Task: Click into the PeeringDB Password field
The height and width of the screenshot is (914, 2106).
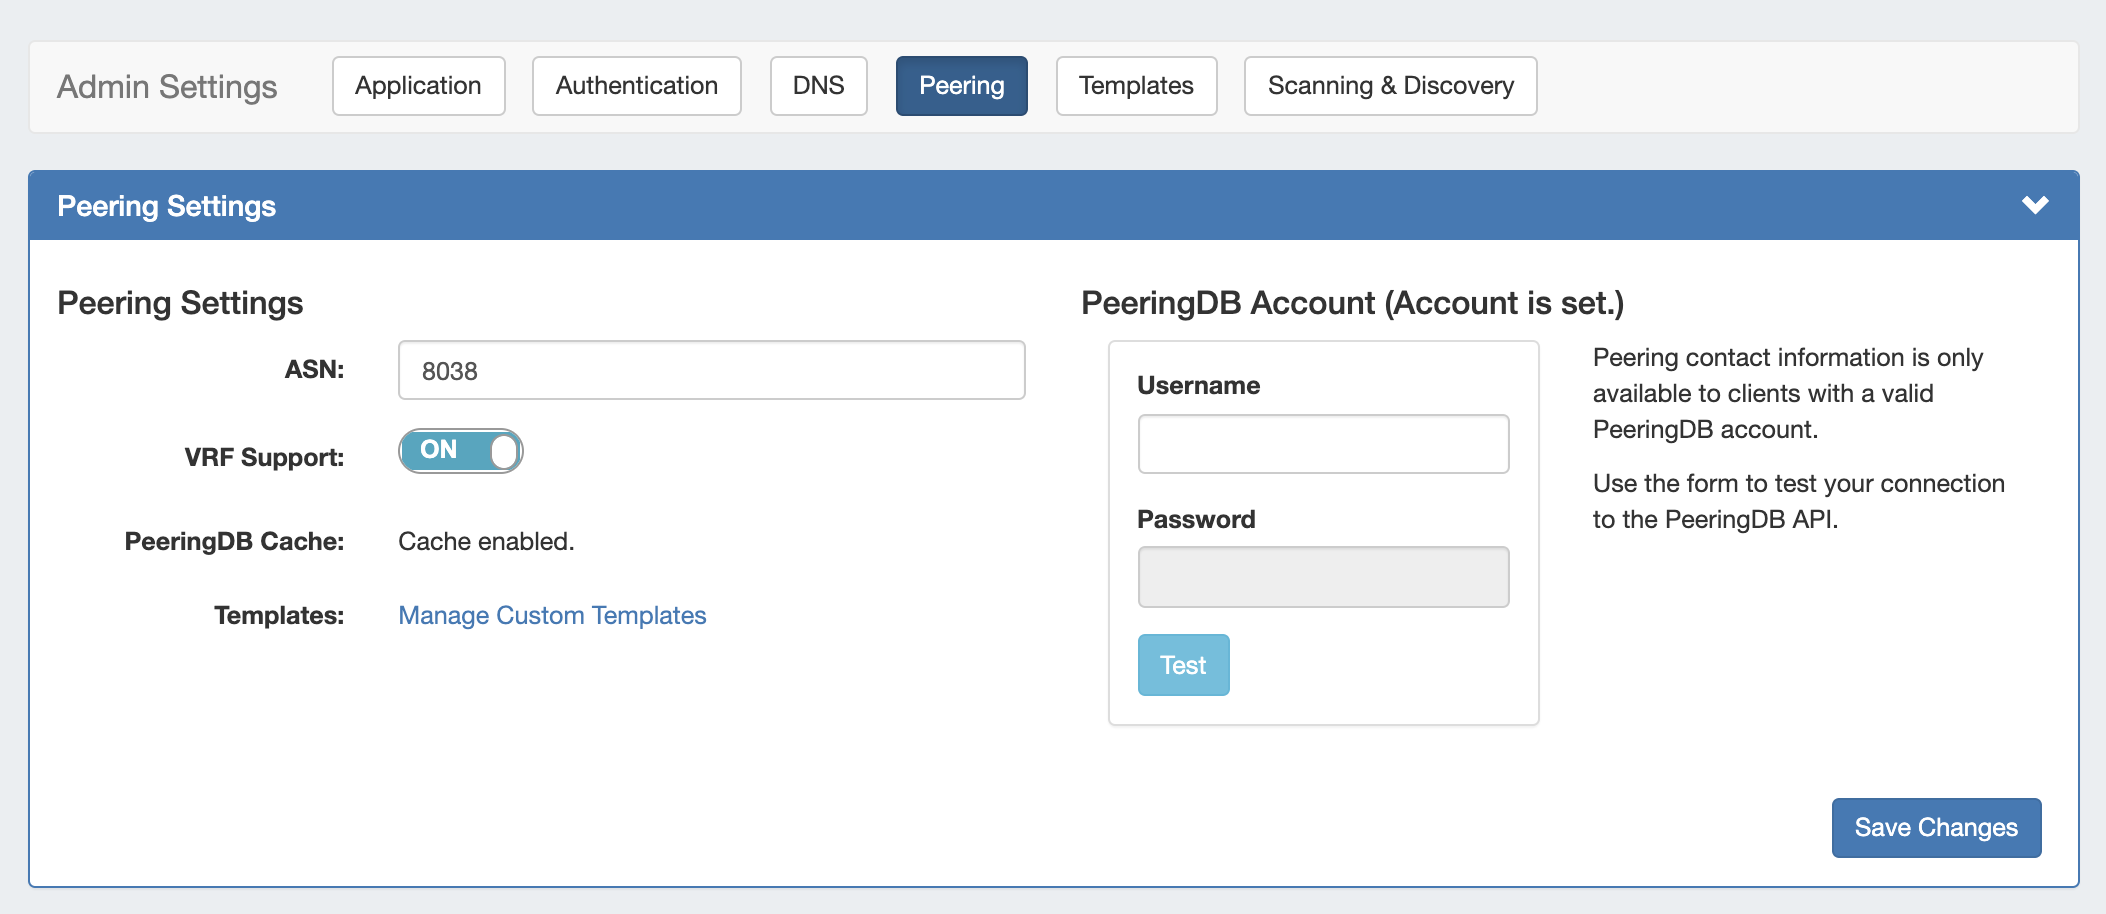Action: 1323,577
